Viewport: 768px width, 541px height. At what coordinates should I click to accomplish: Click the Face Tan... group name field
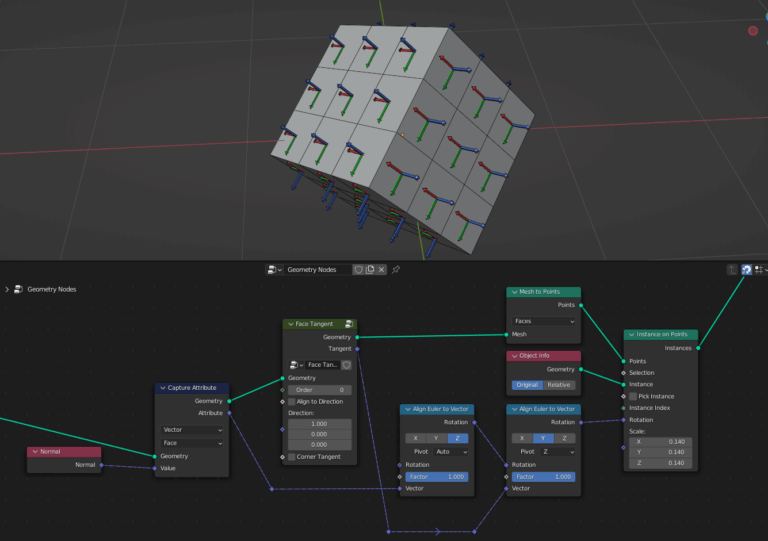[322, 365]
